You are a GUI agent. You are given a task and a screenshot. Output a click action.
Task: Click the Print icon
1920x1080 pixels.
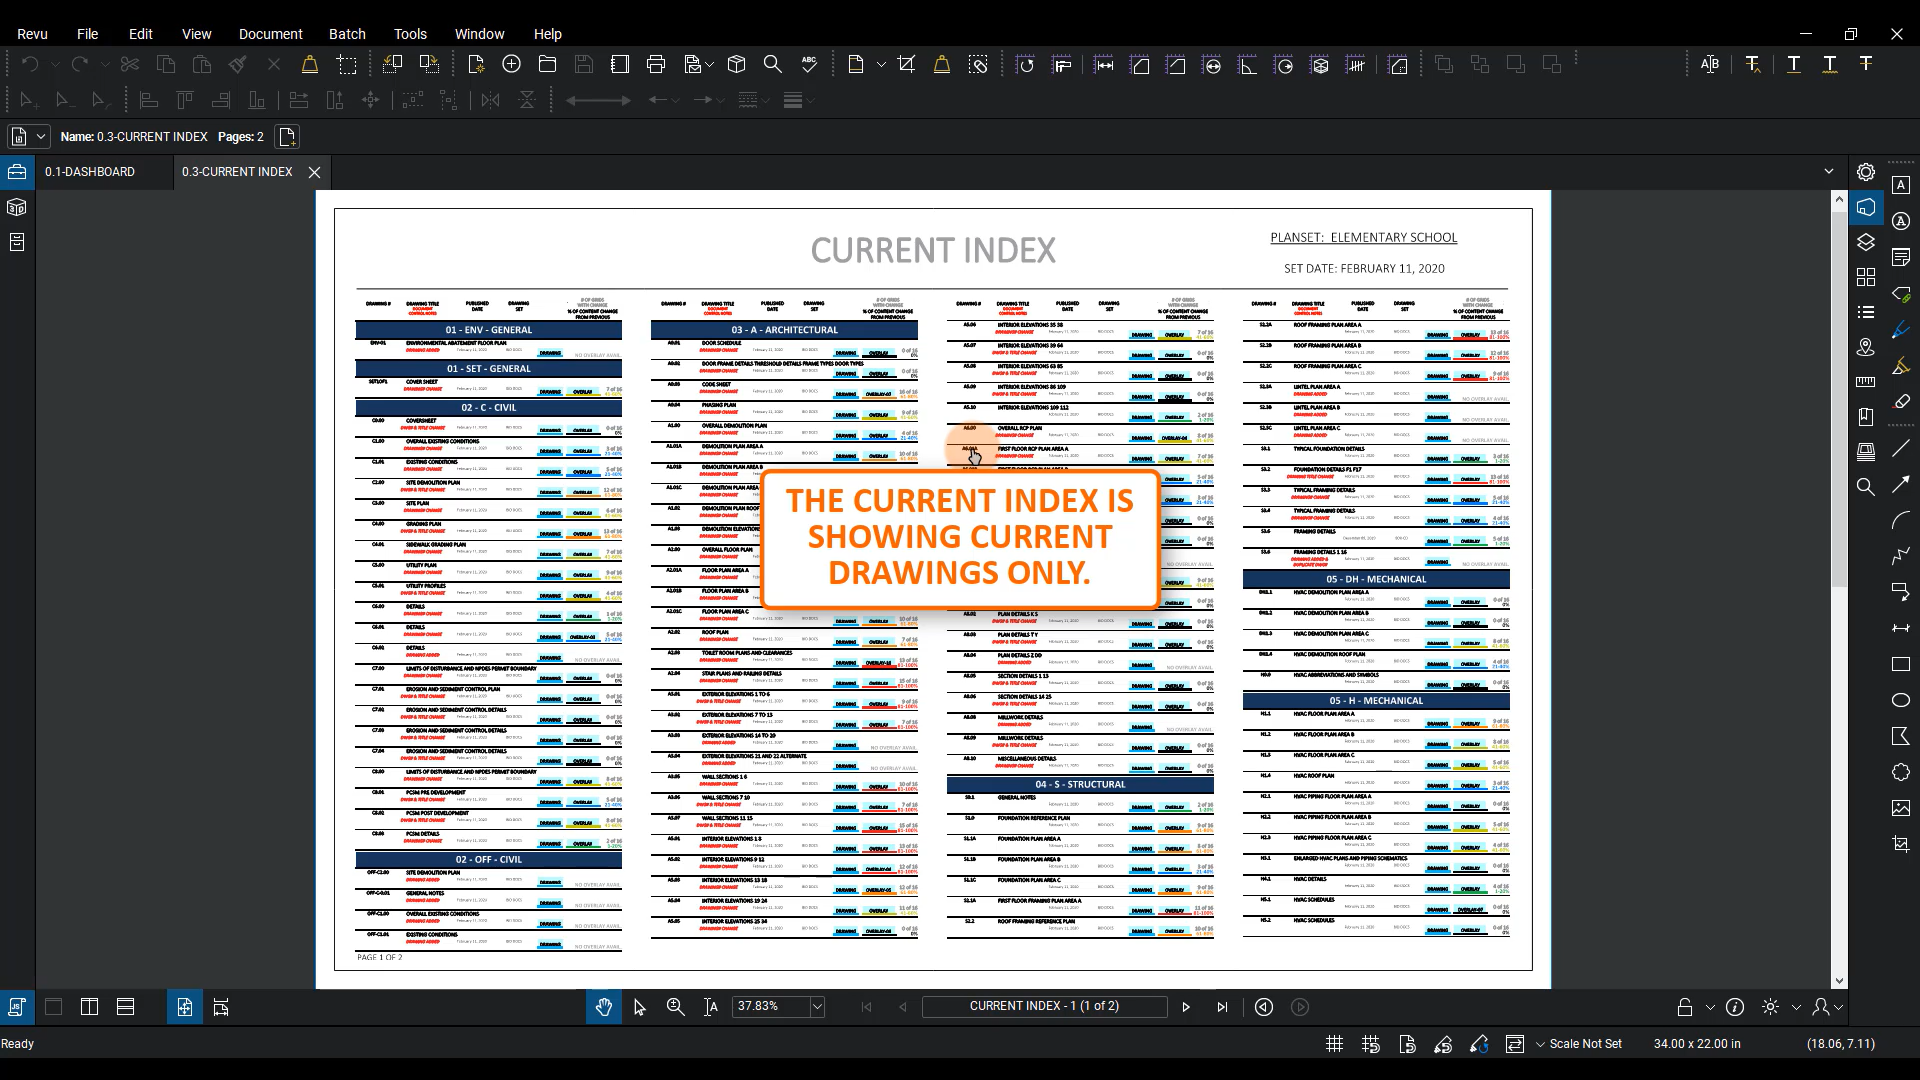coord(656,65)
